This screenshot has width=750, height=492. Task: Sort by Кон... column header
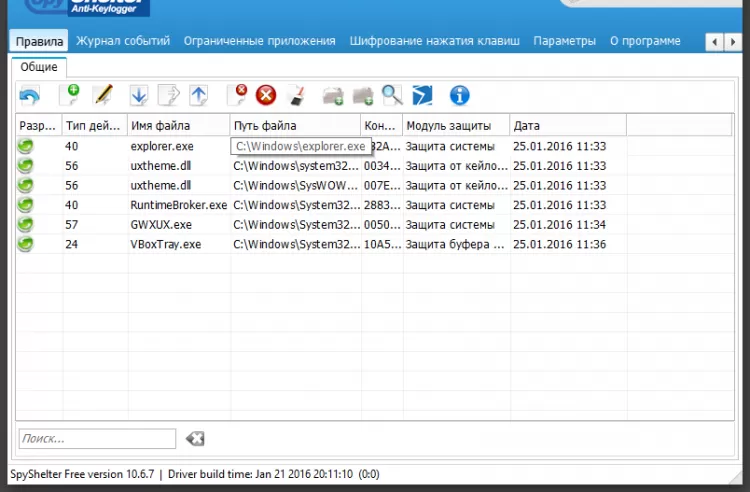(x=382, y=125)
